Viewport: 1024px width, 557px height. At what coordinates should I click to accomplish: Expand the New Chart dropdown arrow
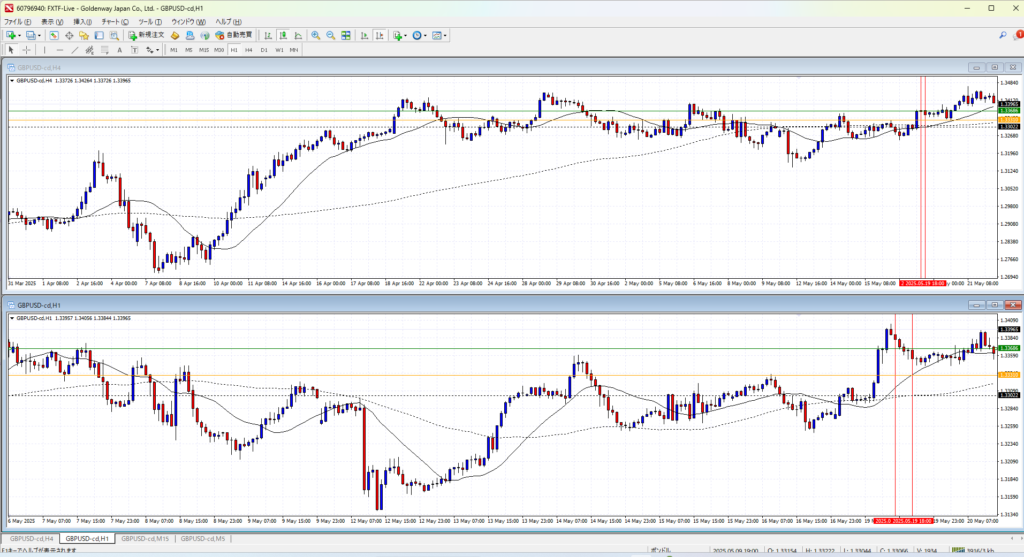pyautogui.click(x=18, y=35)
